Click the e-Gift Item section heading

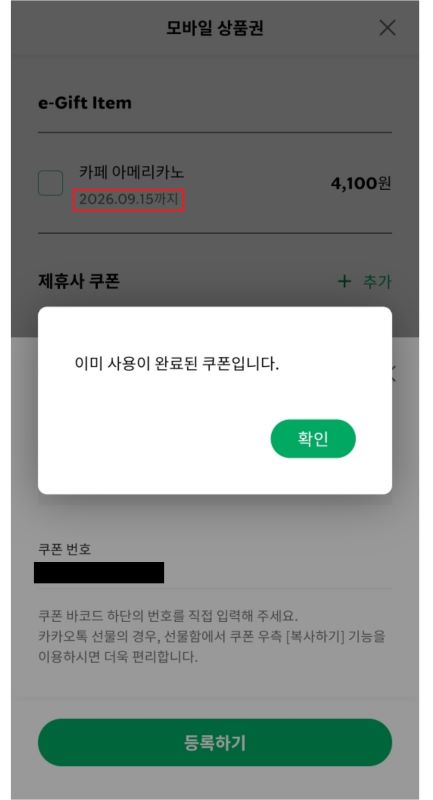click(x=85, y=103)
